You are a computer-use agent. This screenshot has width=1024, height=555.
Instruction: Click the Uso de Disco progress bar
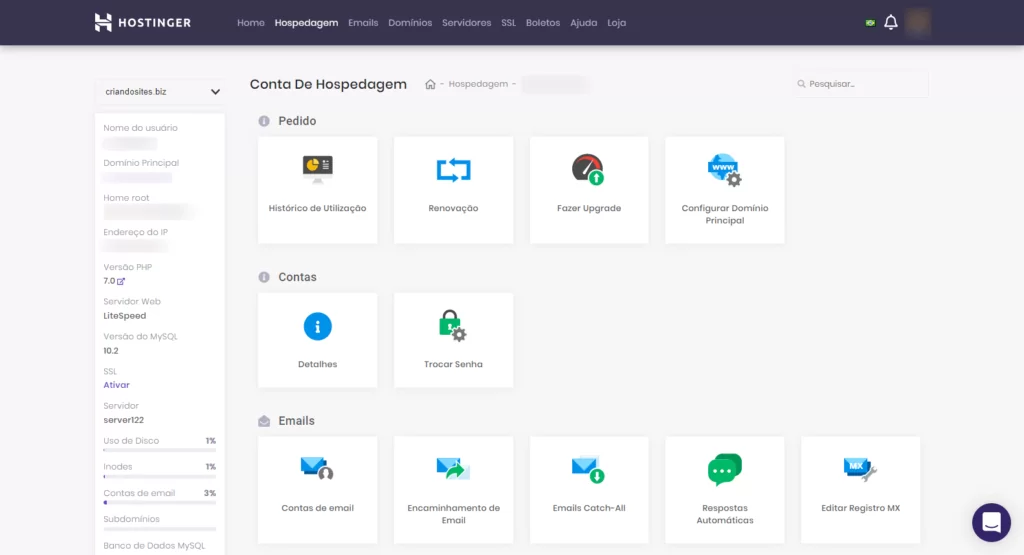tap(159, 451)
